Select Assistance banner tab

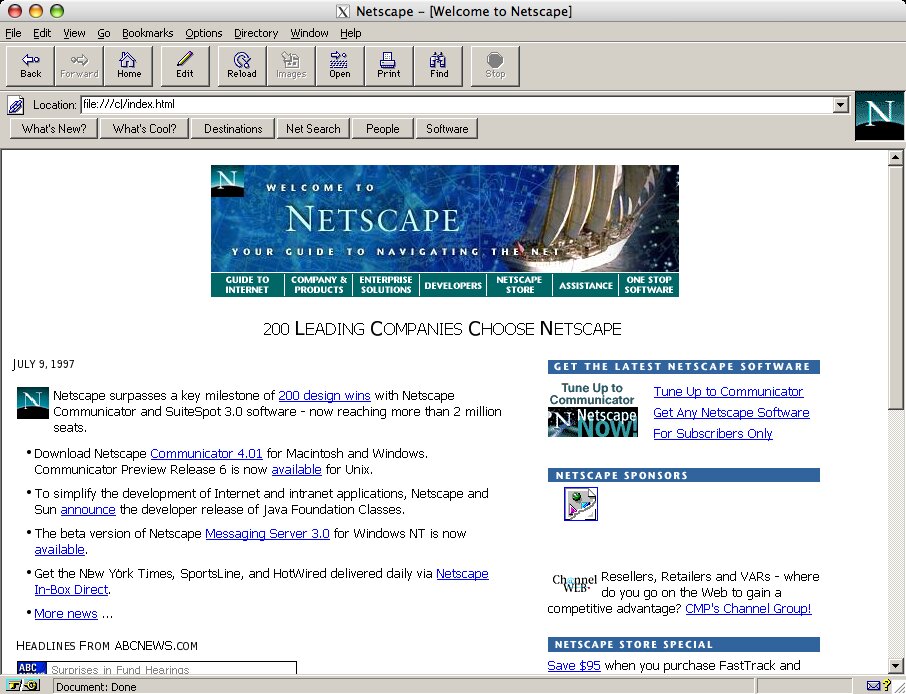tap(586, 284)
